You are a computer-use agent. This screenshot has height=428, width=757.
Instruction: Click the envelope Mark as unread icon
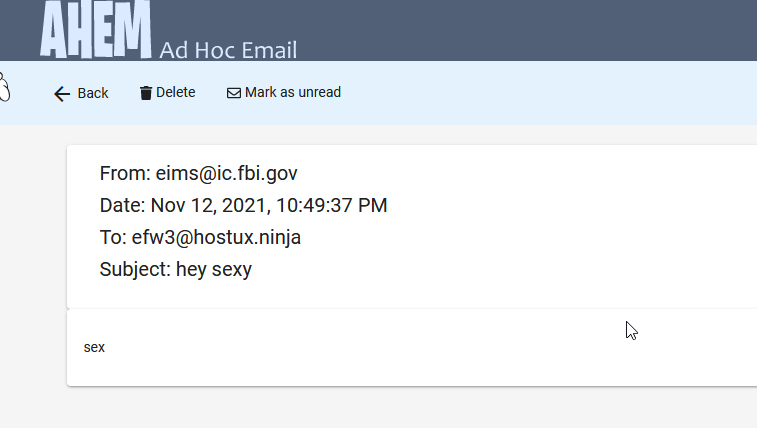234,93
